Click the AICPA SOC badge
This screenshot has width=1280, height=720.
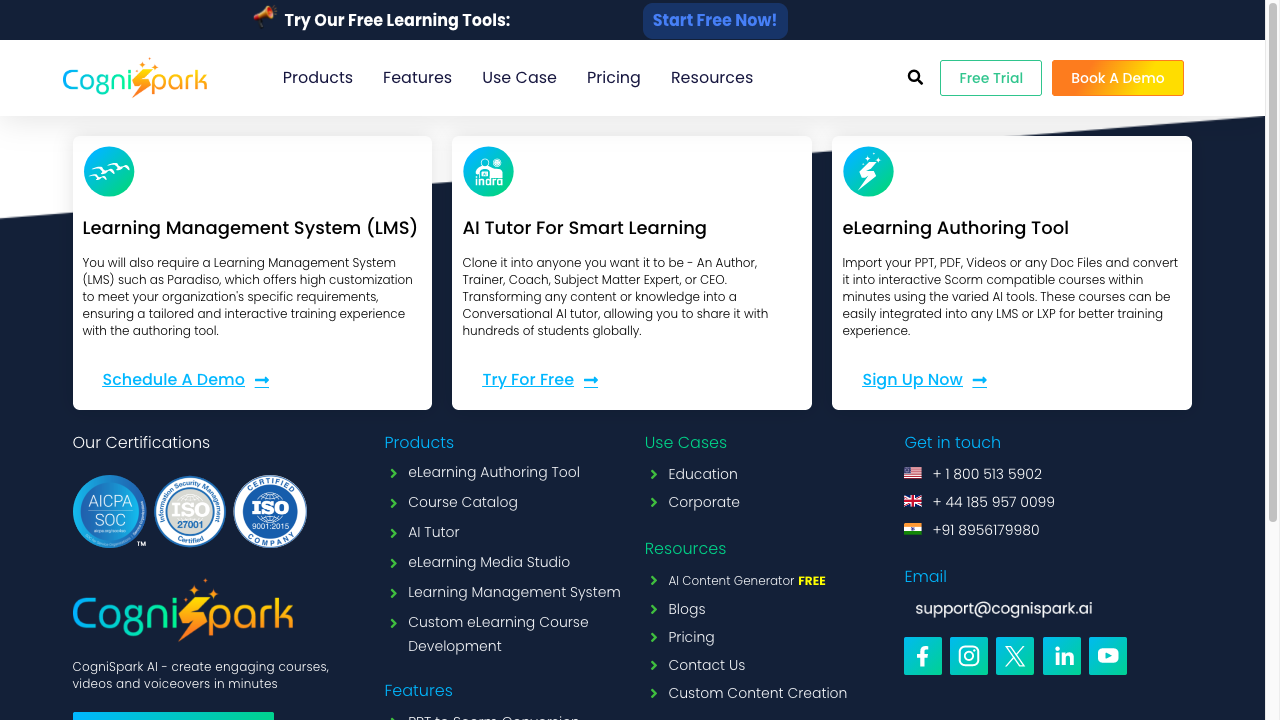[x=110, y=511]
